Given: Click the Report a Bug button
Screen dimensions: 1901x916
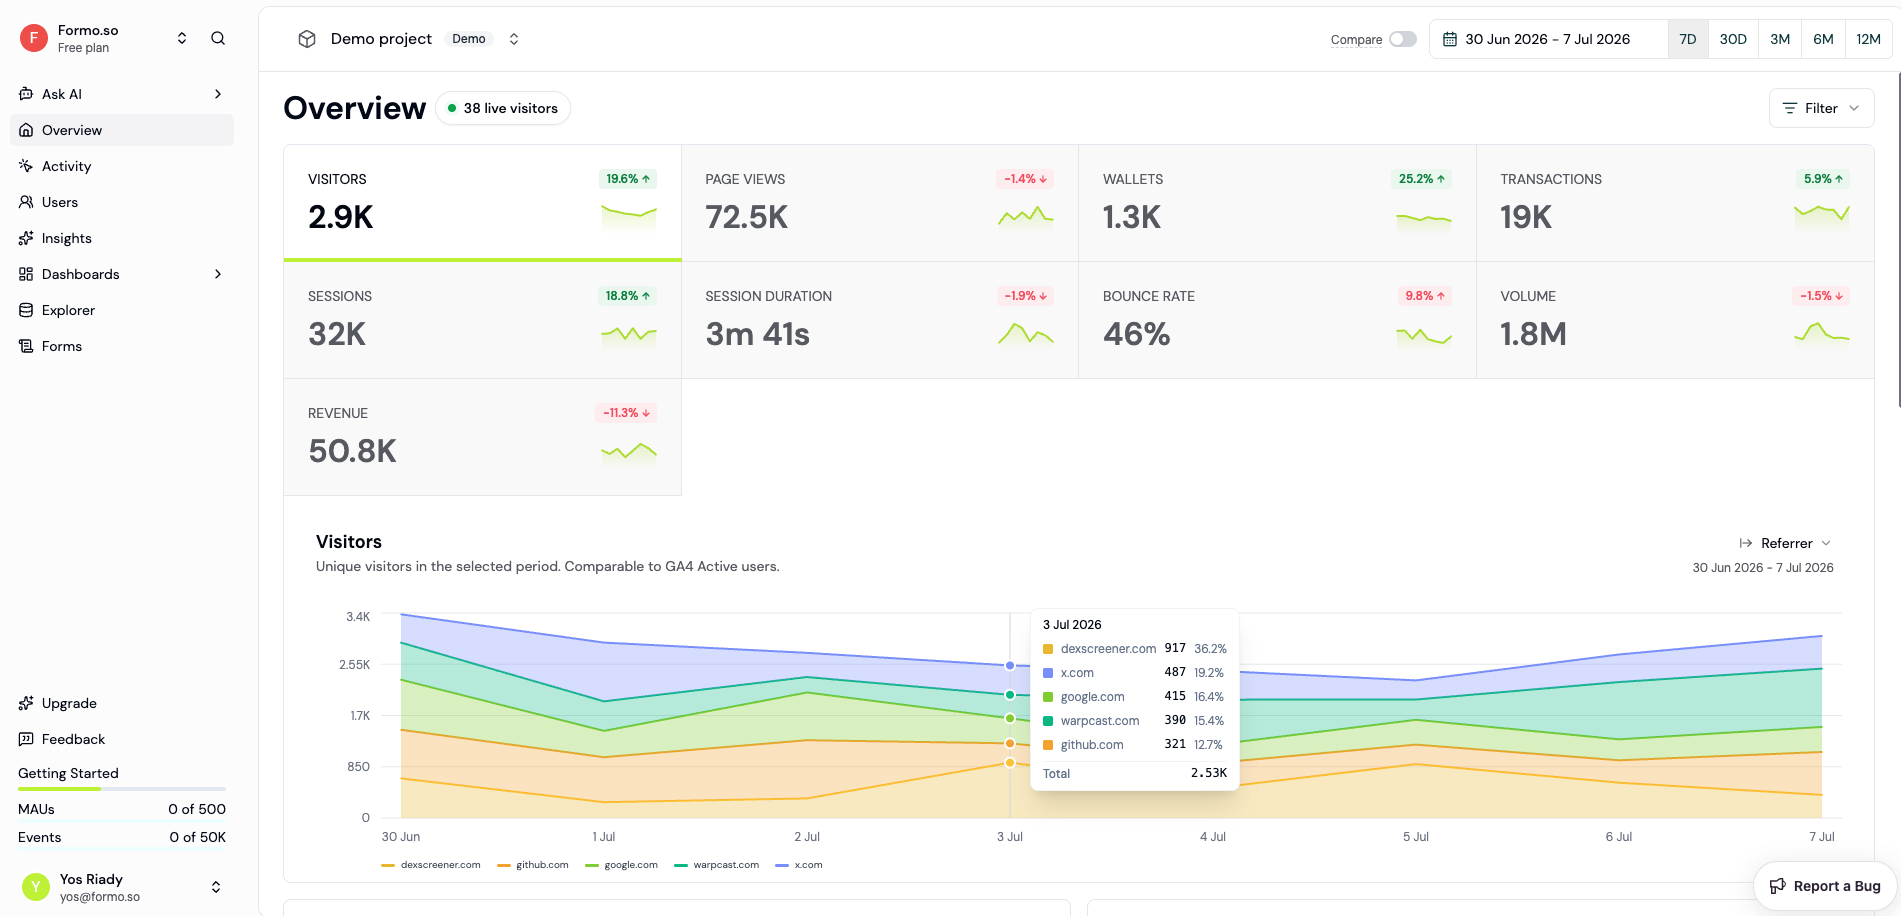Looking at the screenshot, I should (1825, 886).
